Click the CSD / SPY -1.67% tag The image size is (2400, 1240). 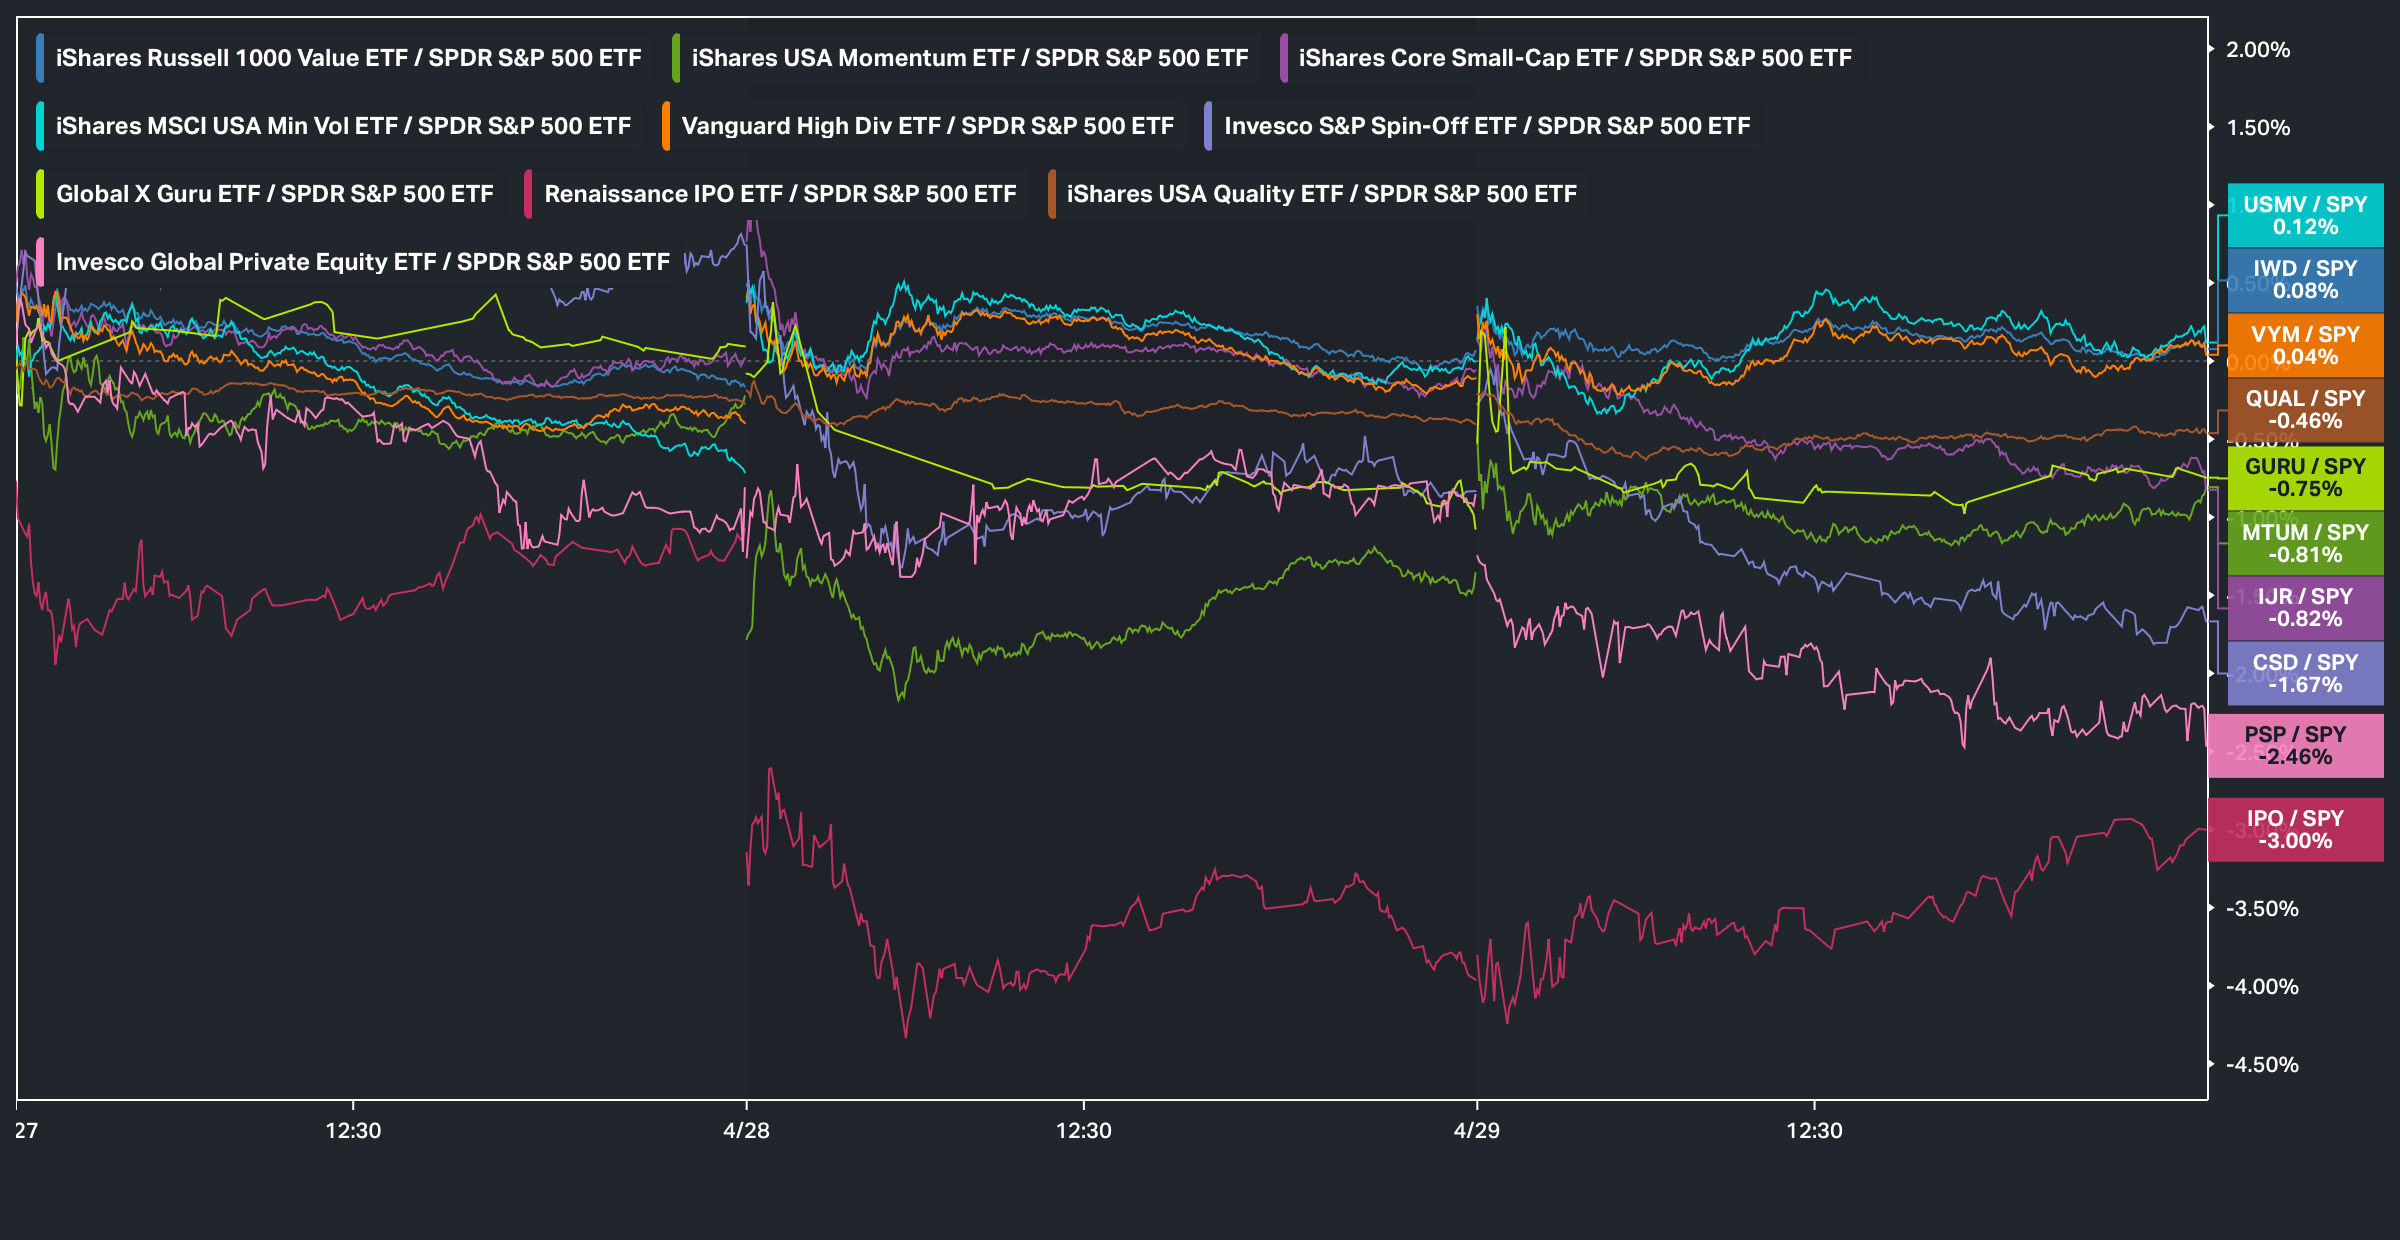pyautogui.click(x=2304, y=674)
